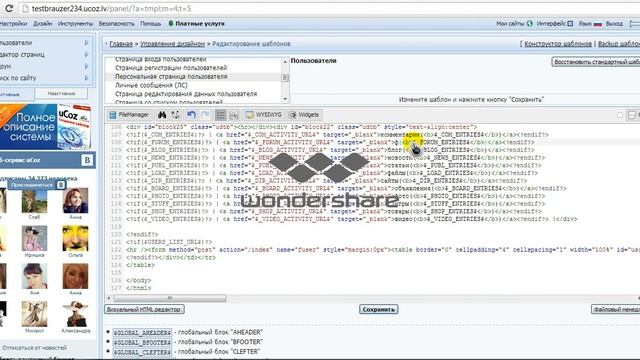Viewport: 640px width, 360px height.
Task: Click $GLOBAL_AHEADER$ code tag
Action: pos(142,333)
